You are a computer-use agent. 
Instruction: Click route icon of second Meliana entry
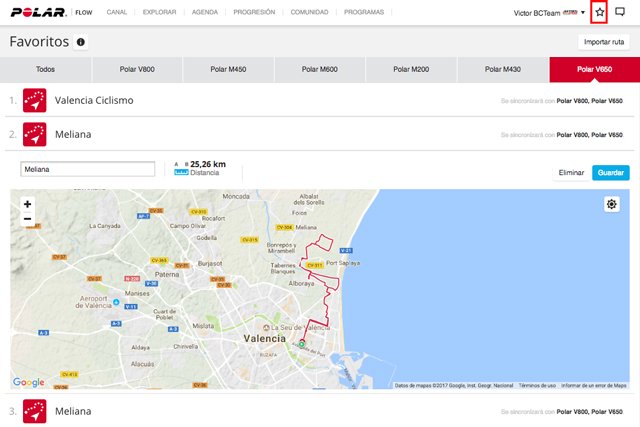point(35,134)
